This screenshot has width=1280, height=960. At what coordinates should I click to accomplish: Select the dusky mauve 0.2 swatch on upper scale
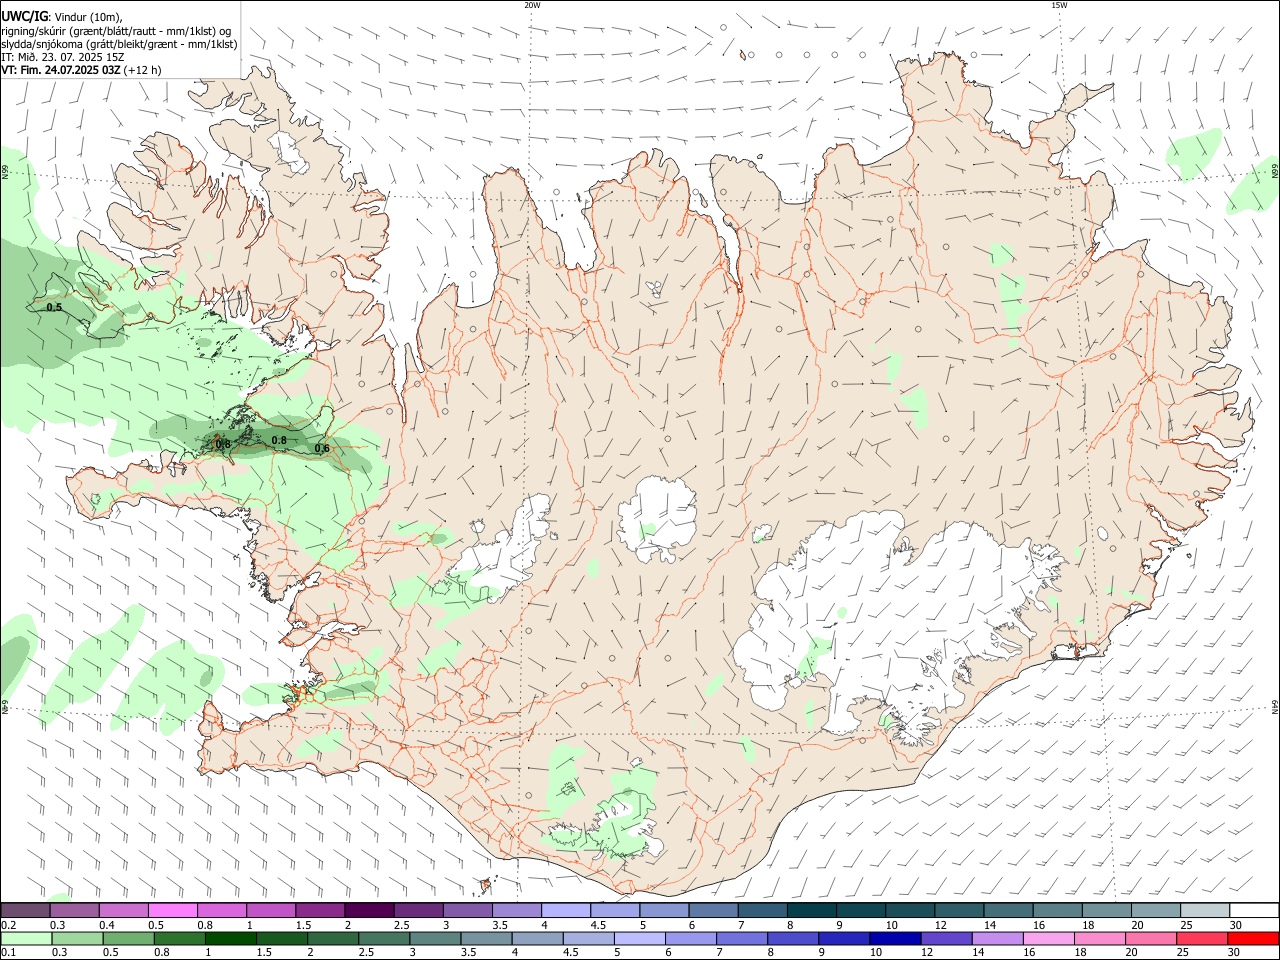coord(25,911)
